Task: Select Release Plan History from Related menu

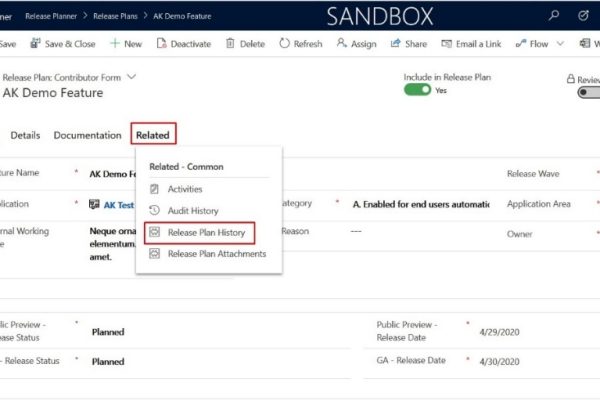Action: point(200,233)
